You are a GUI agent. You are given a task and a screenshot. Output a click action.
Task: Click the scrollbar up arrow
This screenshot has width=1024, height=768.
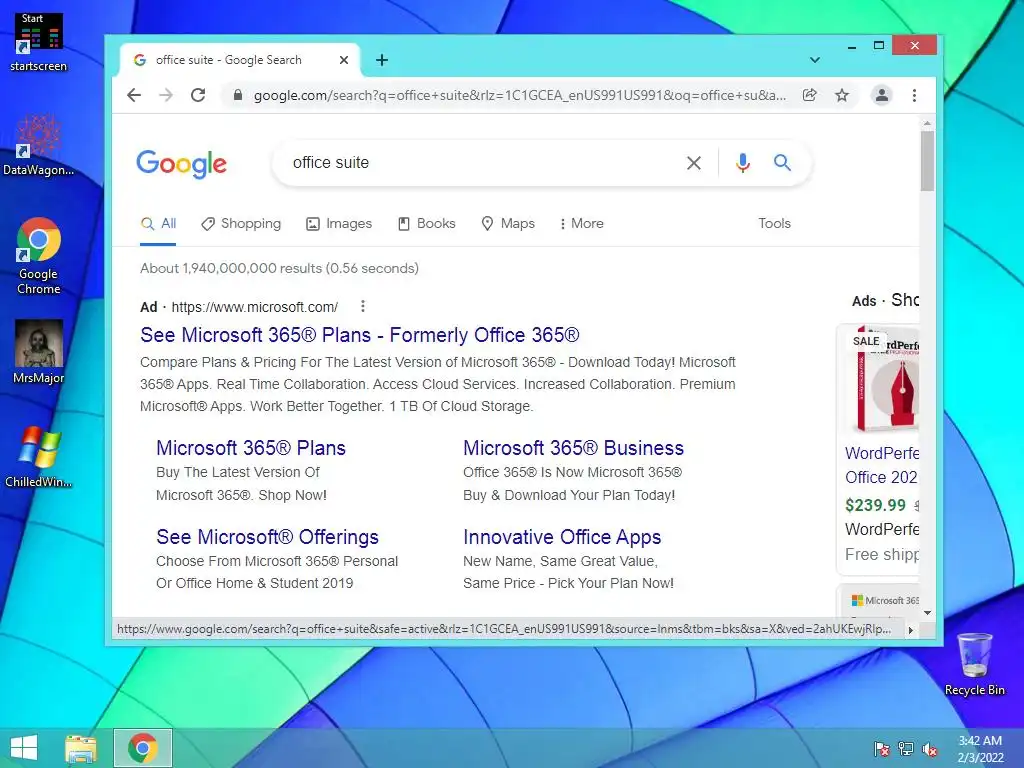click(927, 123)
